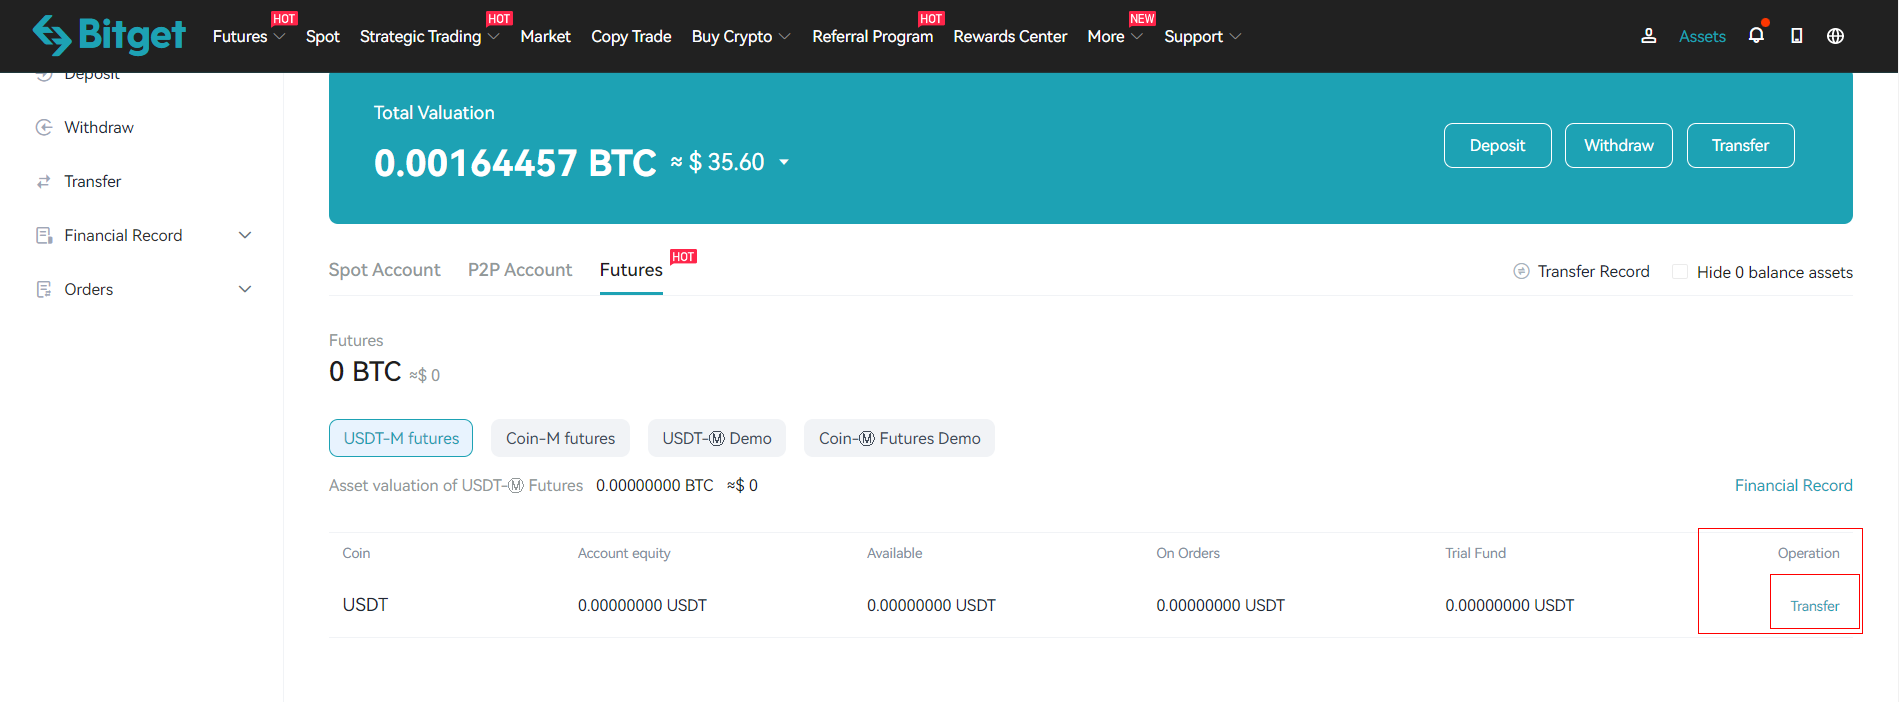
Task: Switch to the P2P Account tab
Action: 520,270
